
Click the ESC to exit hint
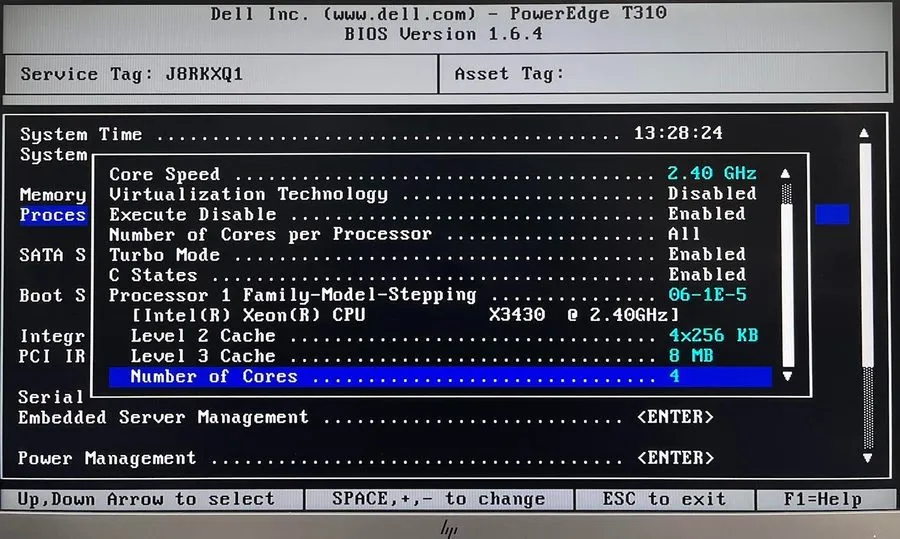pyautogui.click(x=664, y=499)
